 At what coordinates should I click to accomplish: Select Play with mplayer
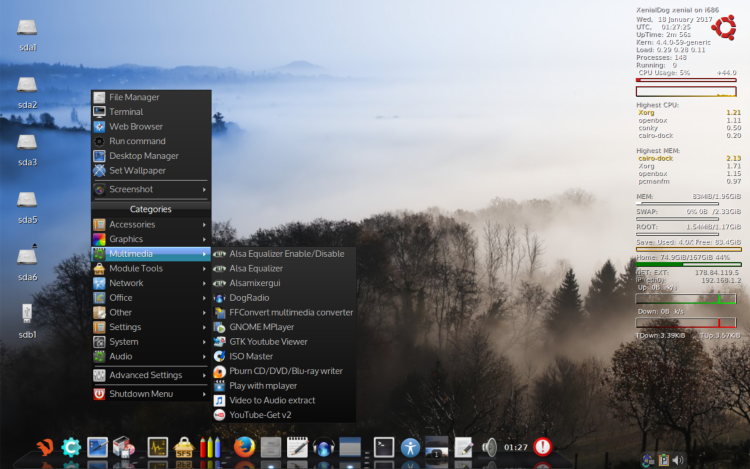point(284,386)
